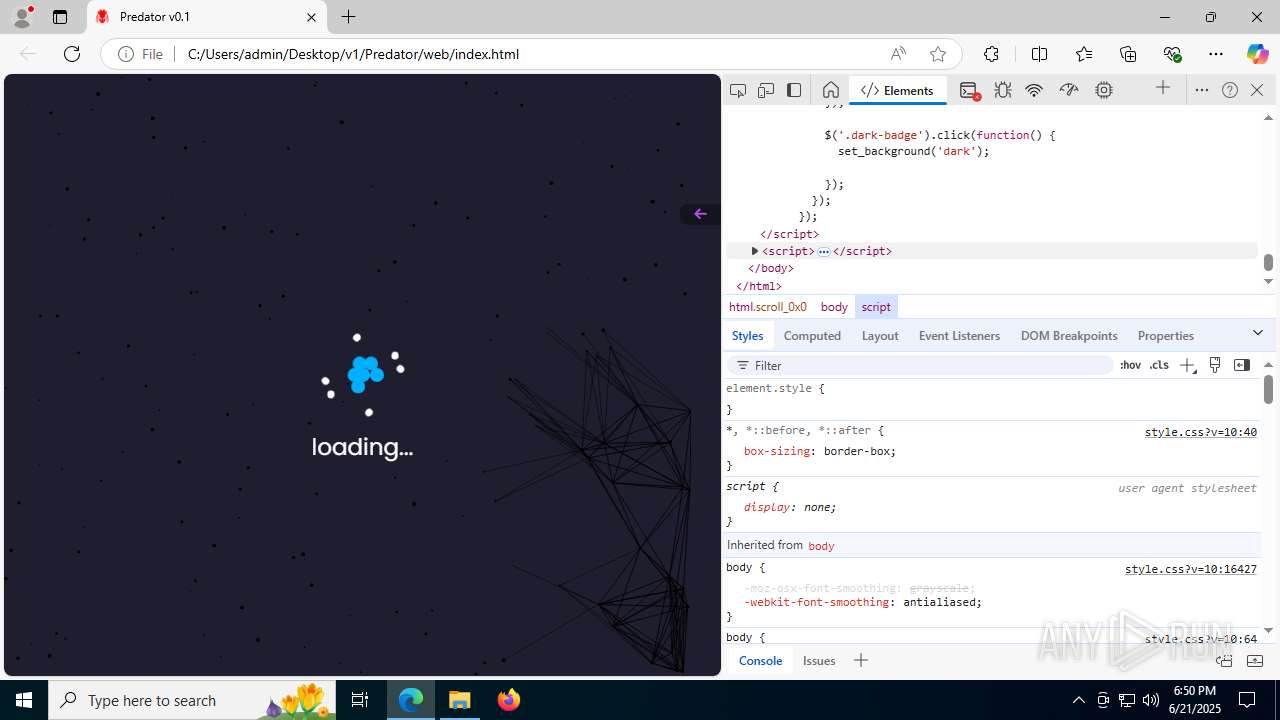
Task: Select the Elements tab in DevTools
Action: tap(897, 90)
